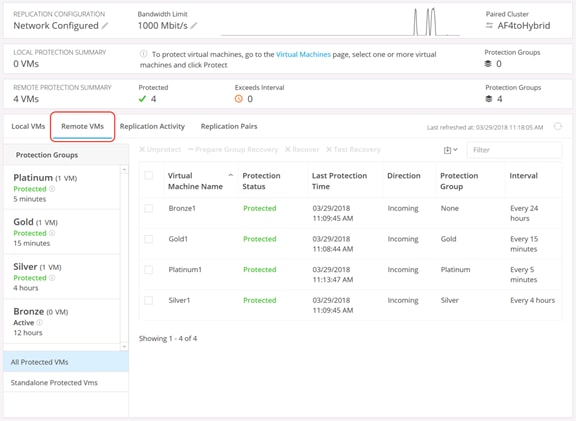Click into the Filter input field
Image resolution: width=576 pixels, height=421 pixels.
click(x=514, y=150)
